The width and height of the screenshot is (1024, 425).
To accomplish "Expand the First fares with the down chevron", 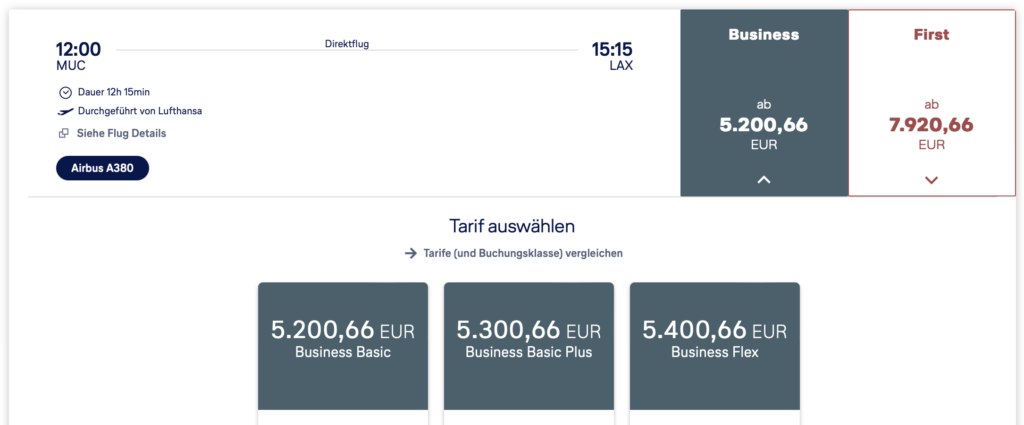I will pyautogui.click(x=931, y=180).
